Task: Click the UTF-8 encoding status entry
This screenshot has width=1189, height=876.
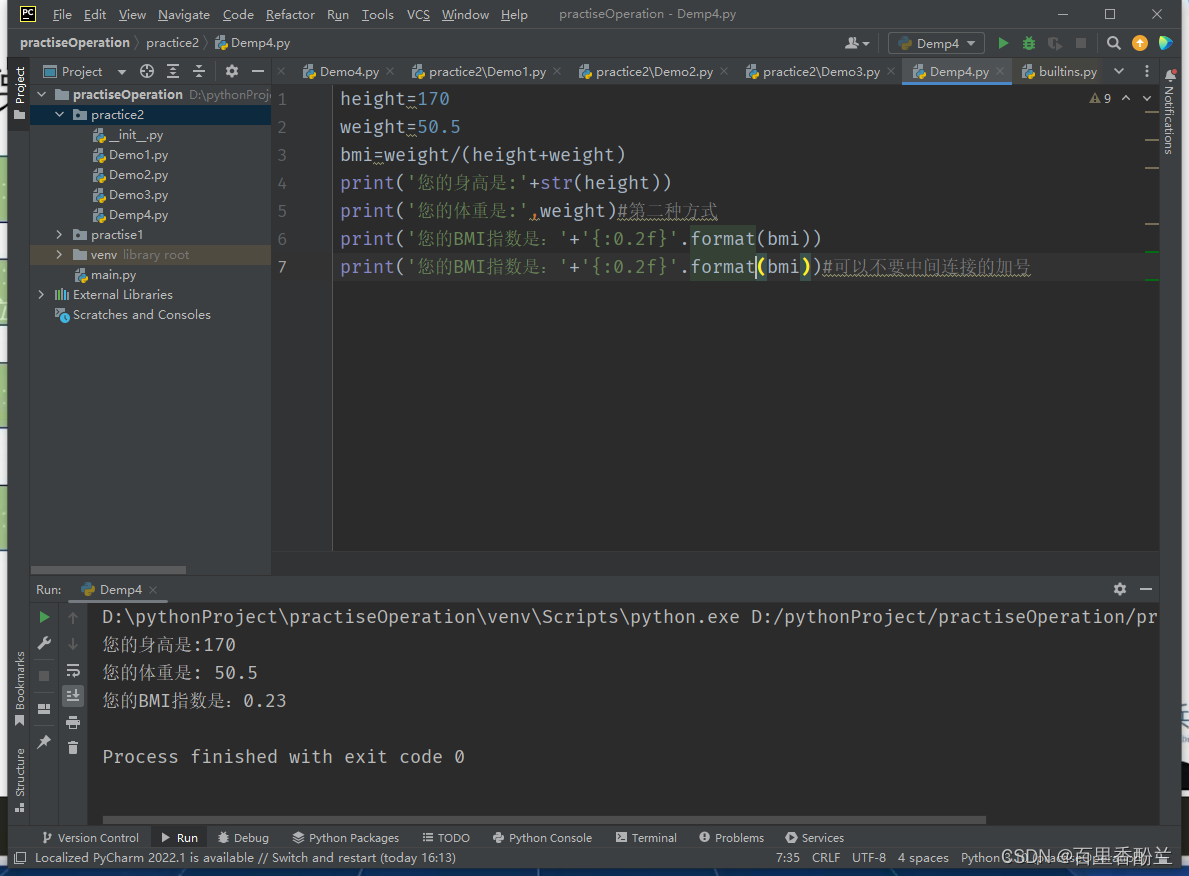Action: pos(869,858)
